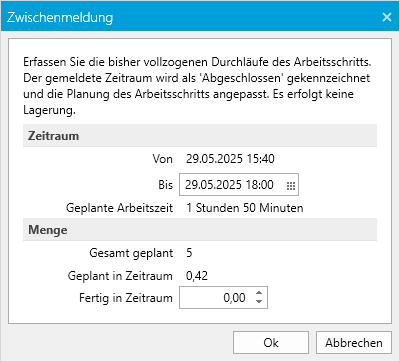
Task: Confirm the dialog with Ok
Action: tap(271, 342)
